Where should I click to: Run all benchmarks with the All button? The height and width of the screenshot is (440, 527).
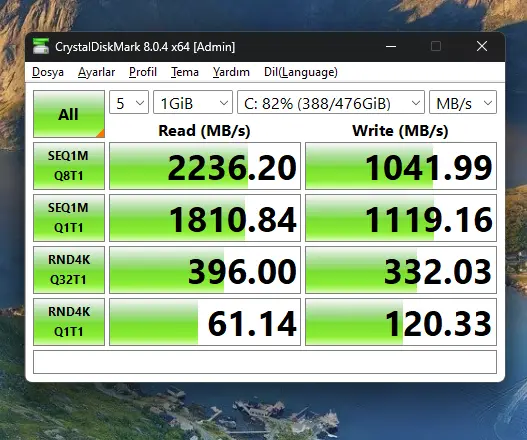pos(69,114)
